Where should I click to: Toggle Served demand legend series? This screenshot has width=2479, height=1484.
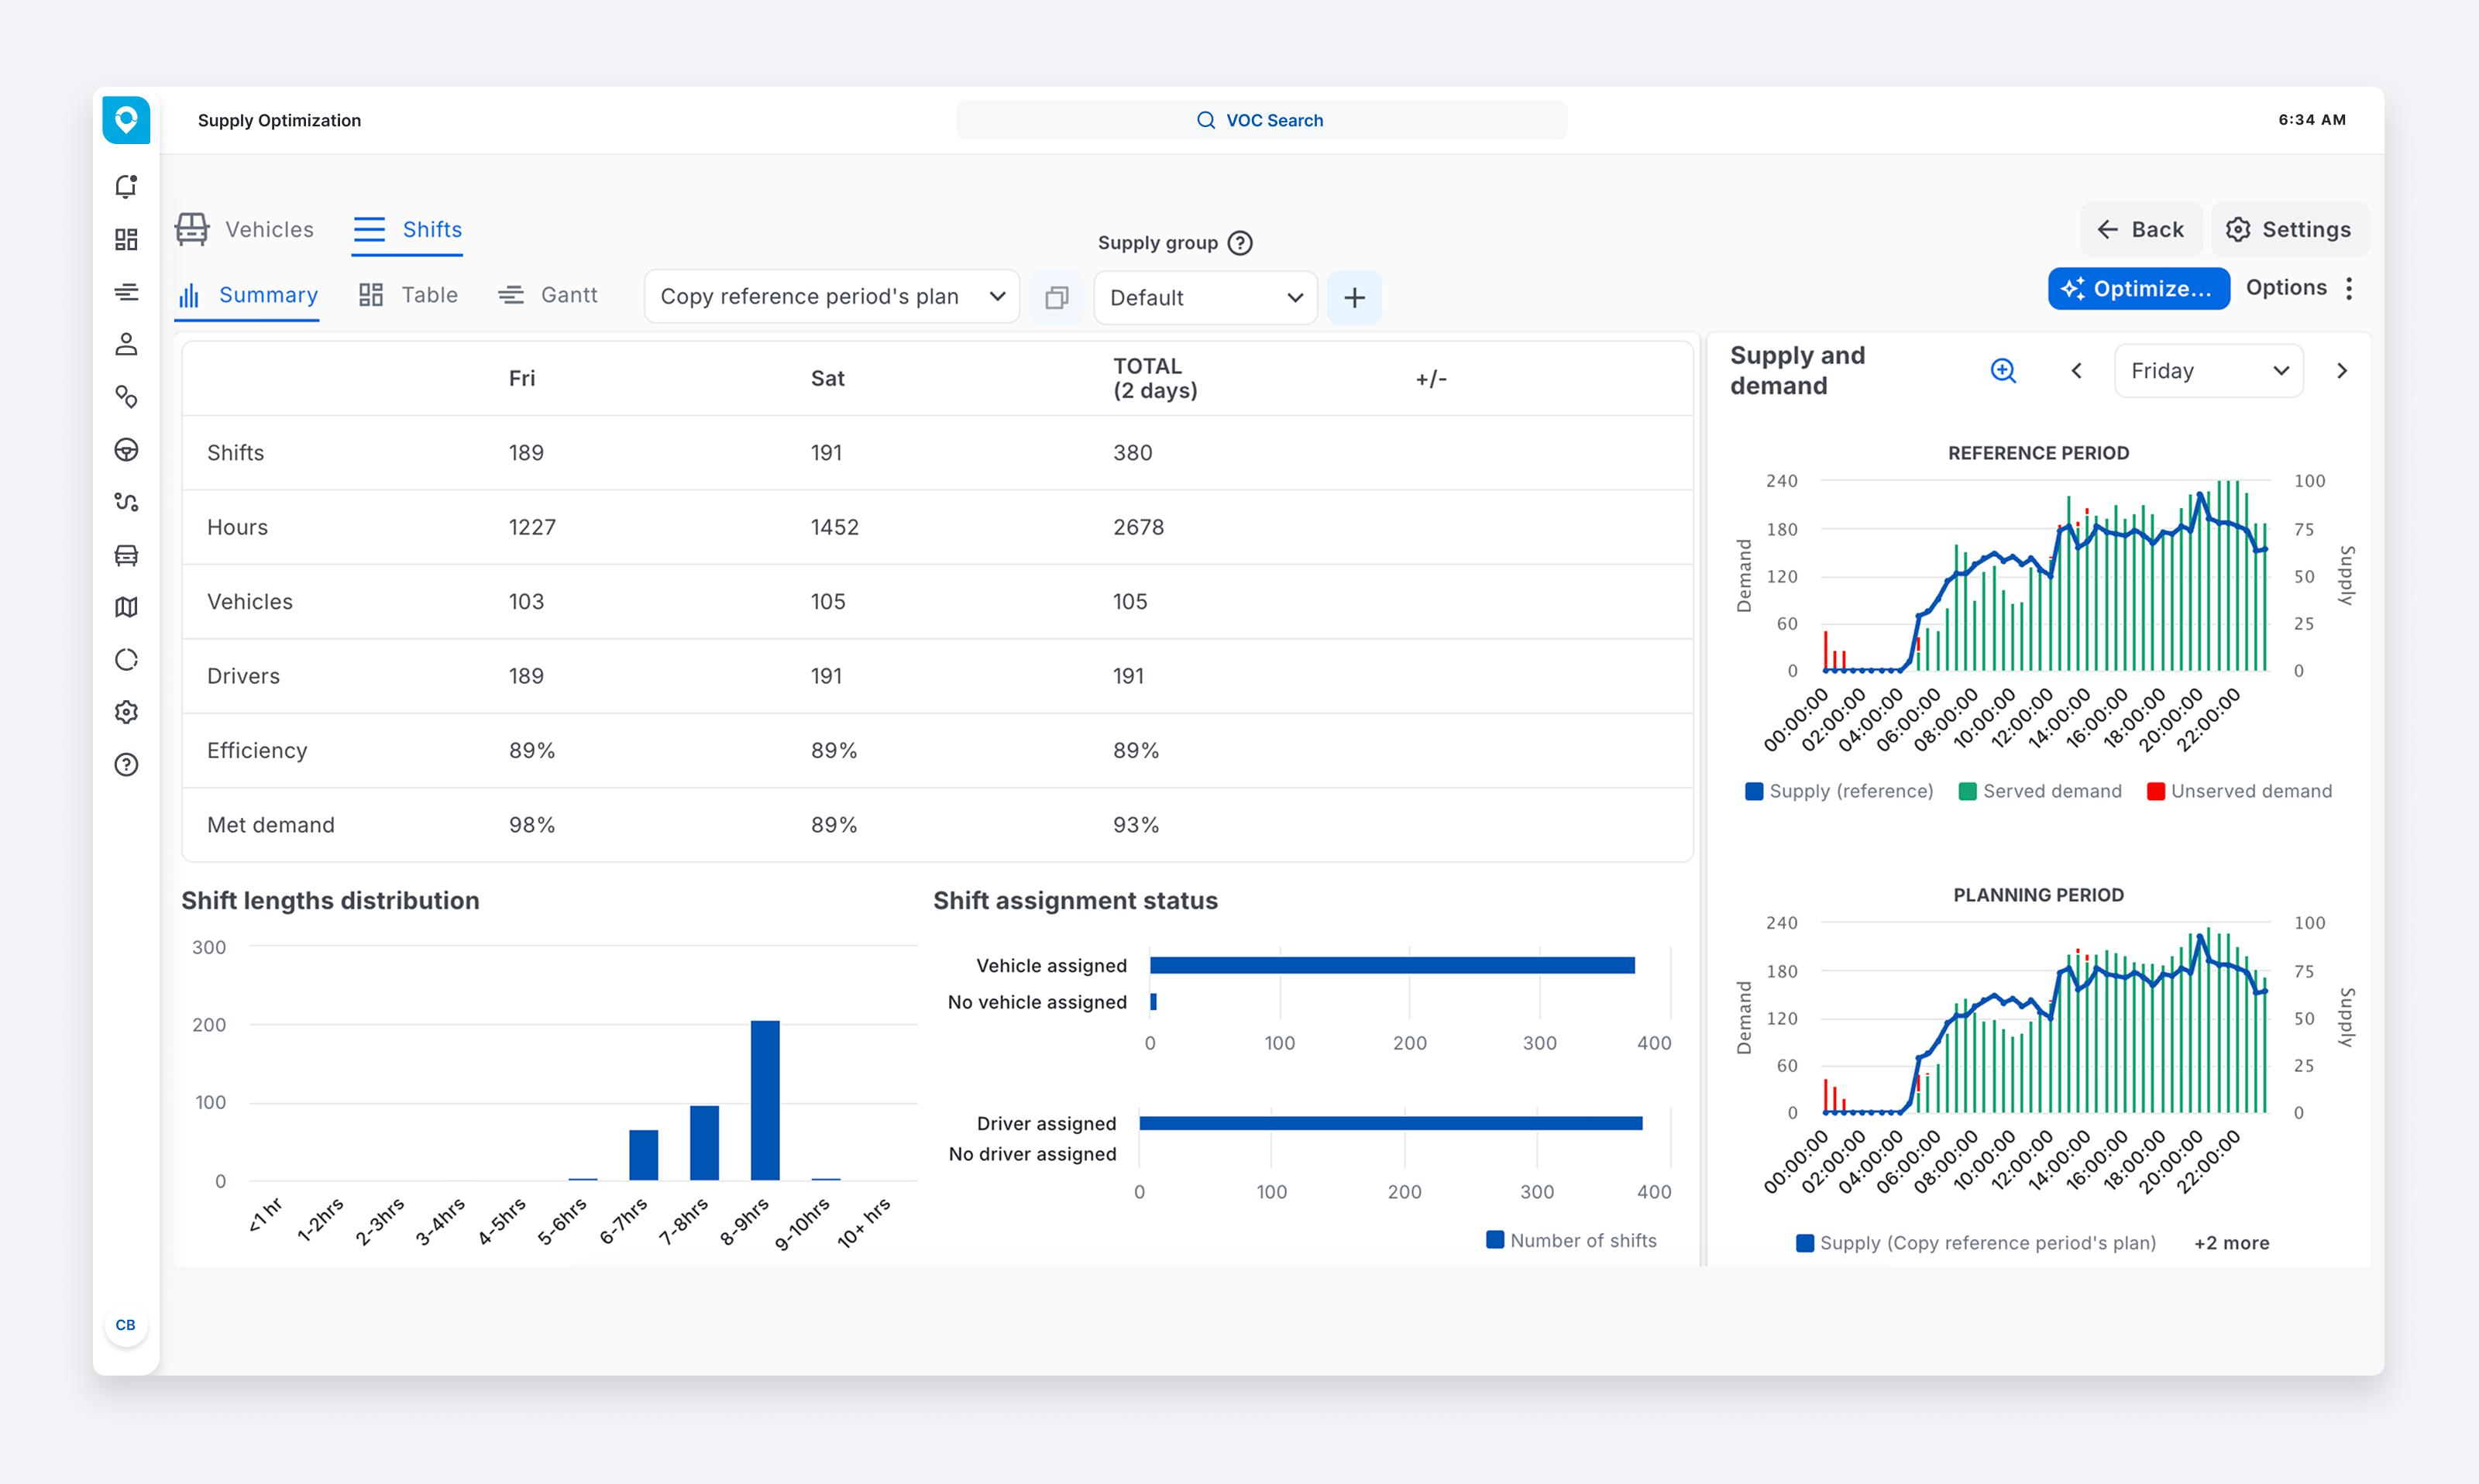tap(2040, 791)
